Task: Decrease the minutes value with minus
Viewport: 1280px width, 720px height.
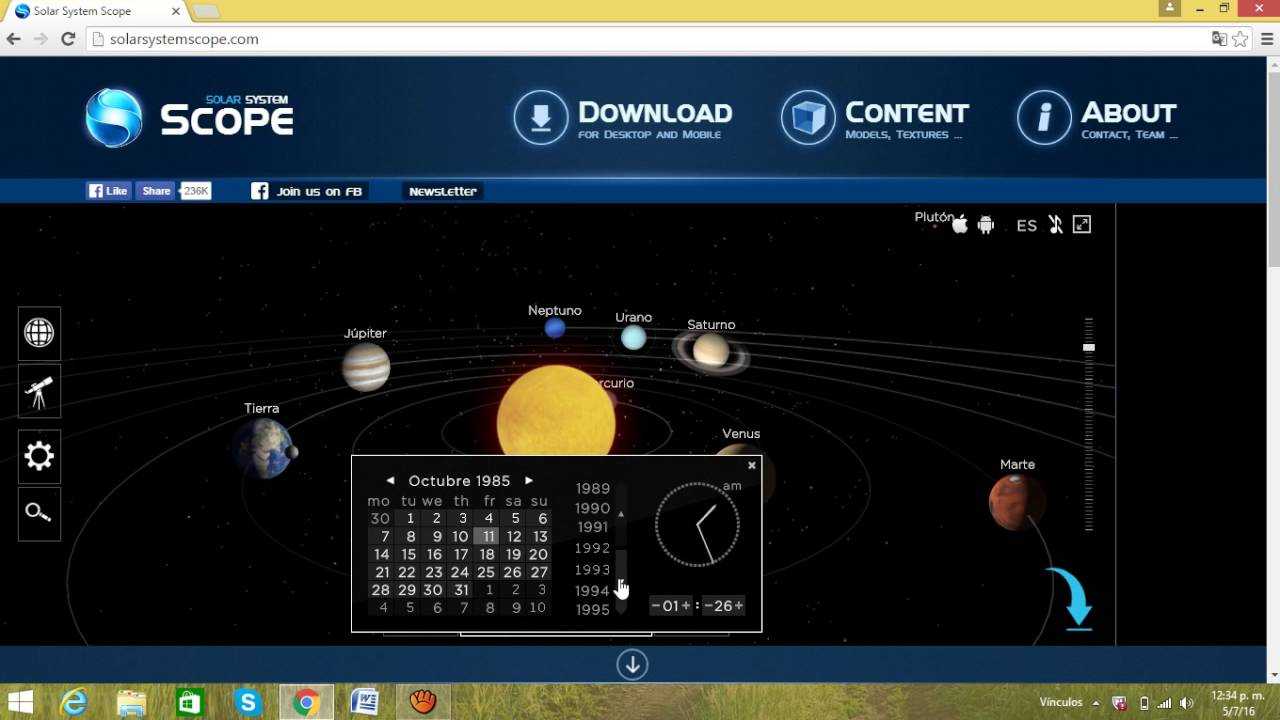Action: point(708,606)
